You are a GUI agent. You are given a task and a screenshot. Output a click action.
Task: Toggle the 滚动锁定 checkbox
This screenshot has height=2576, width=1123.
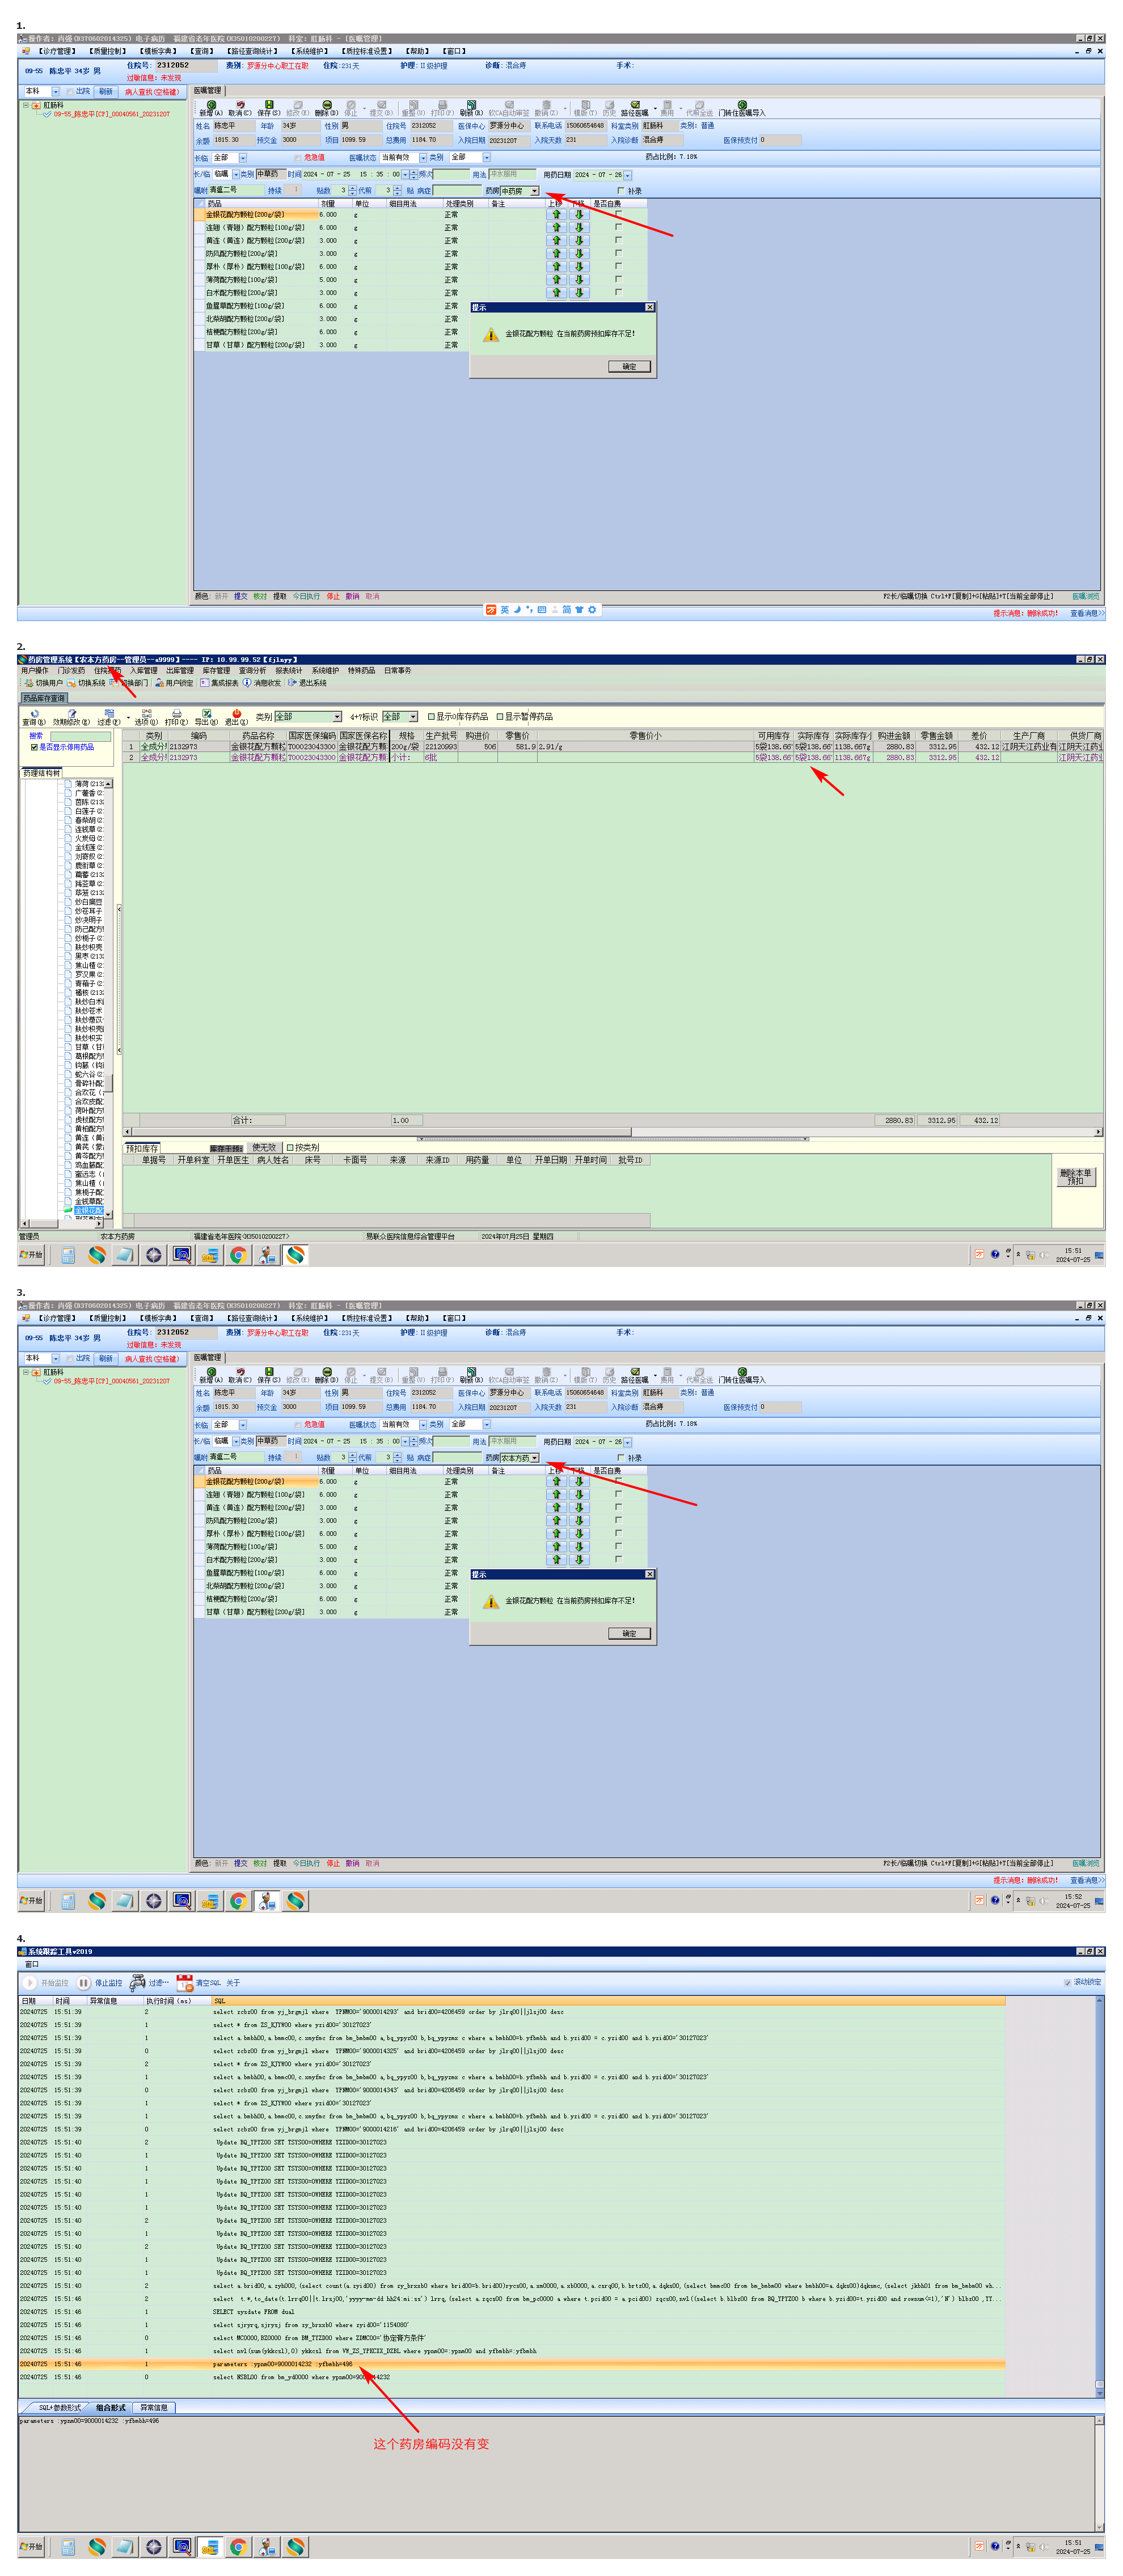tap(1067, 1982)
